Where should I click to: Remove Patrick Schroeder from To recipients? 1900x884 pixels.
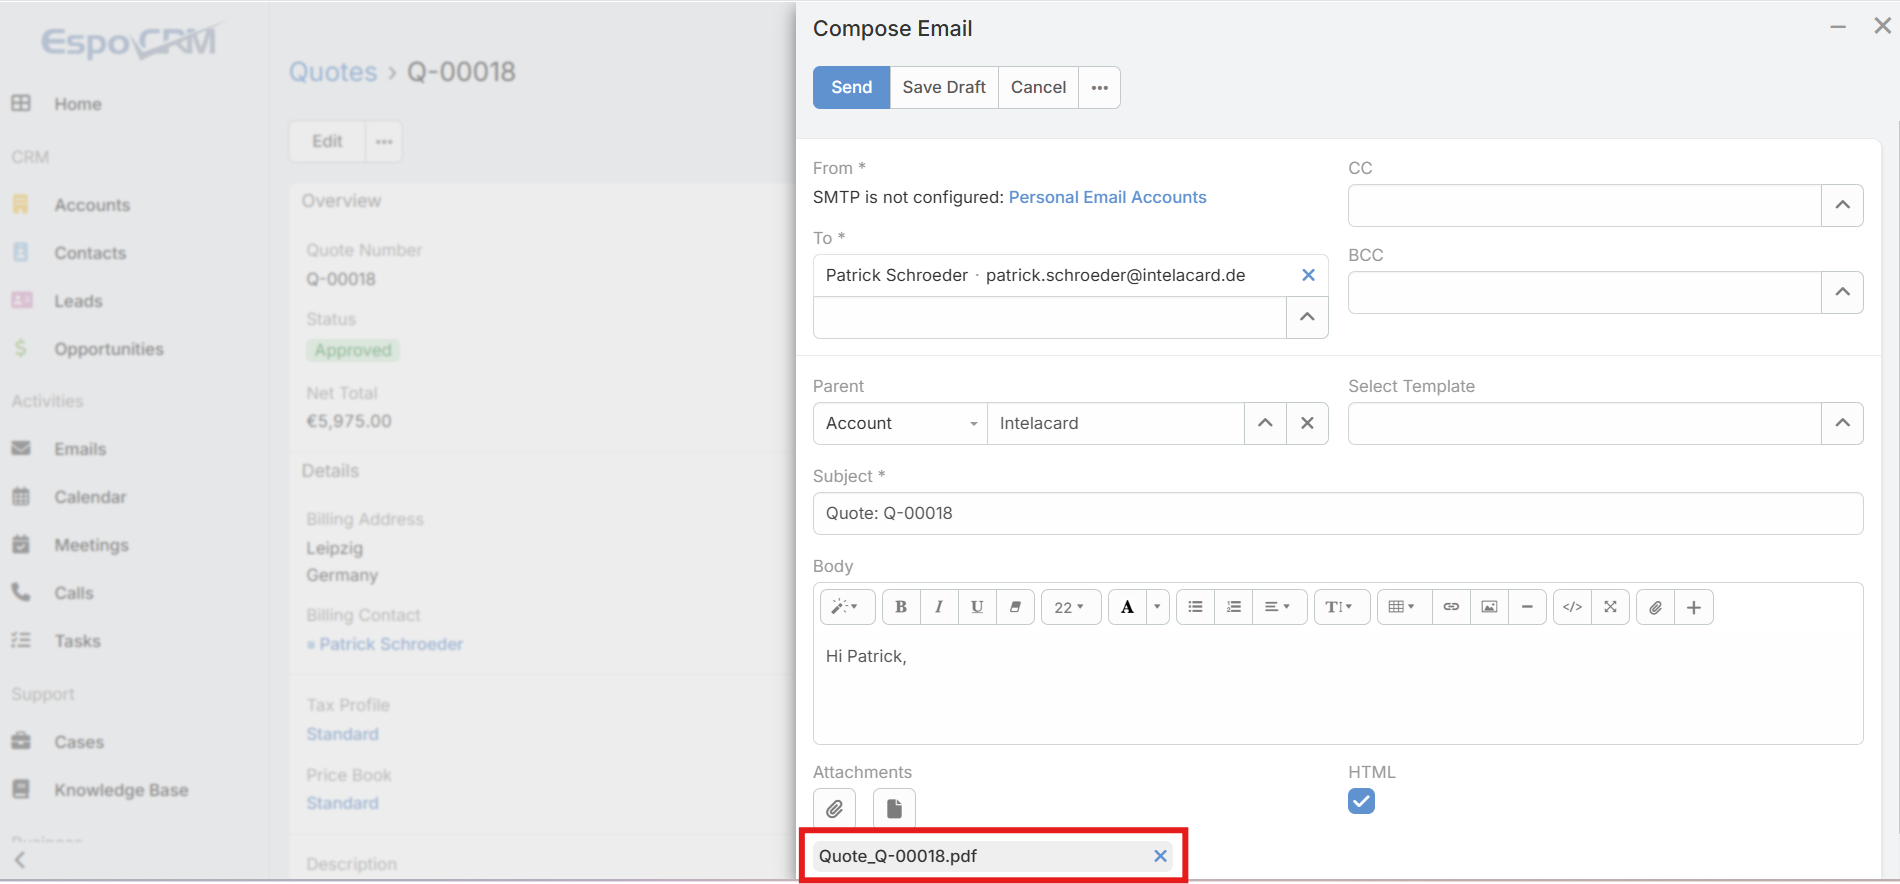1308,275
